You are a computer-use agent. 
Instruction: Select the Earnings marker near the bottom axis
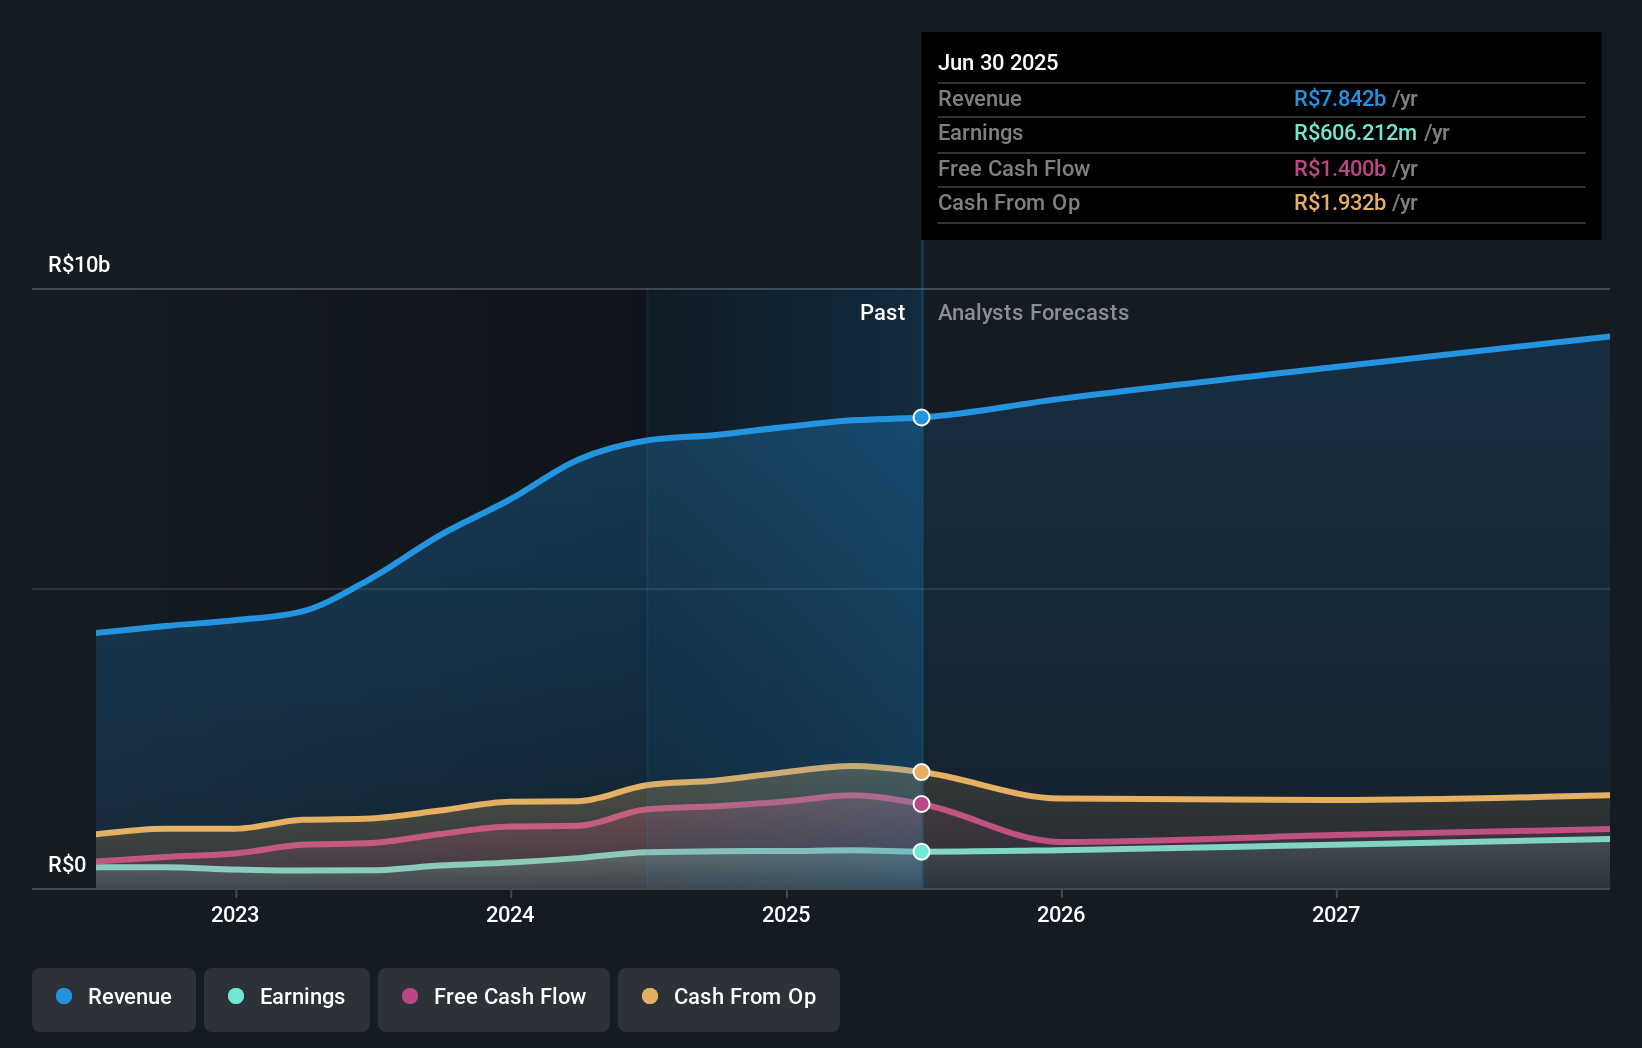tap(920, 852)
